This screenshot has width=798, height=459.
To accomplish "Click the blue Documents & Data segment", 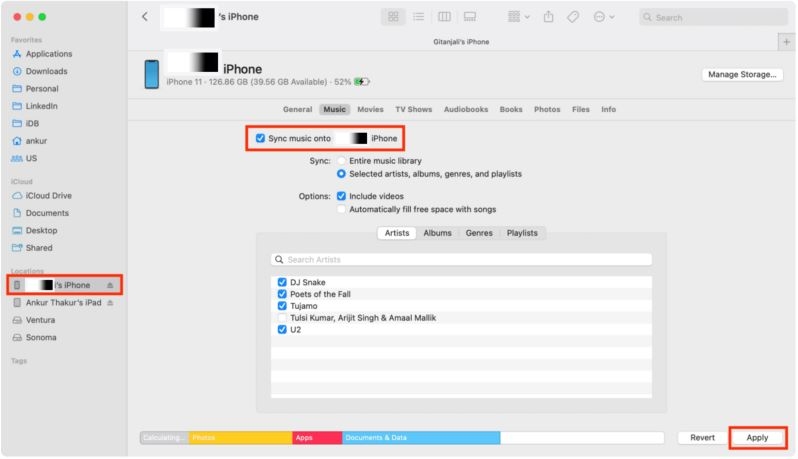I will (x=421, y=438).
